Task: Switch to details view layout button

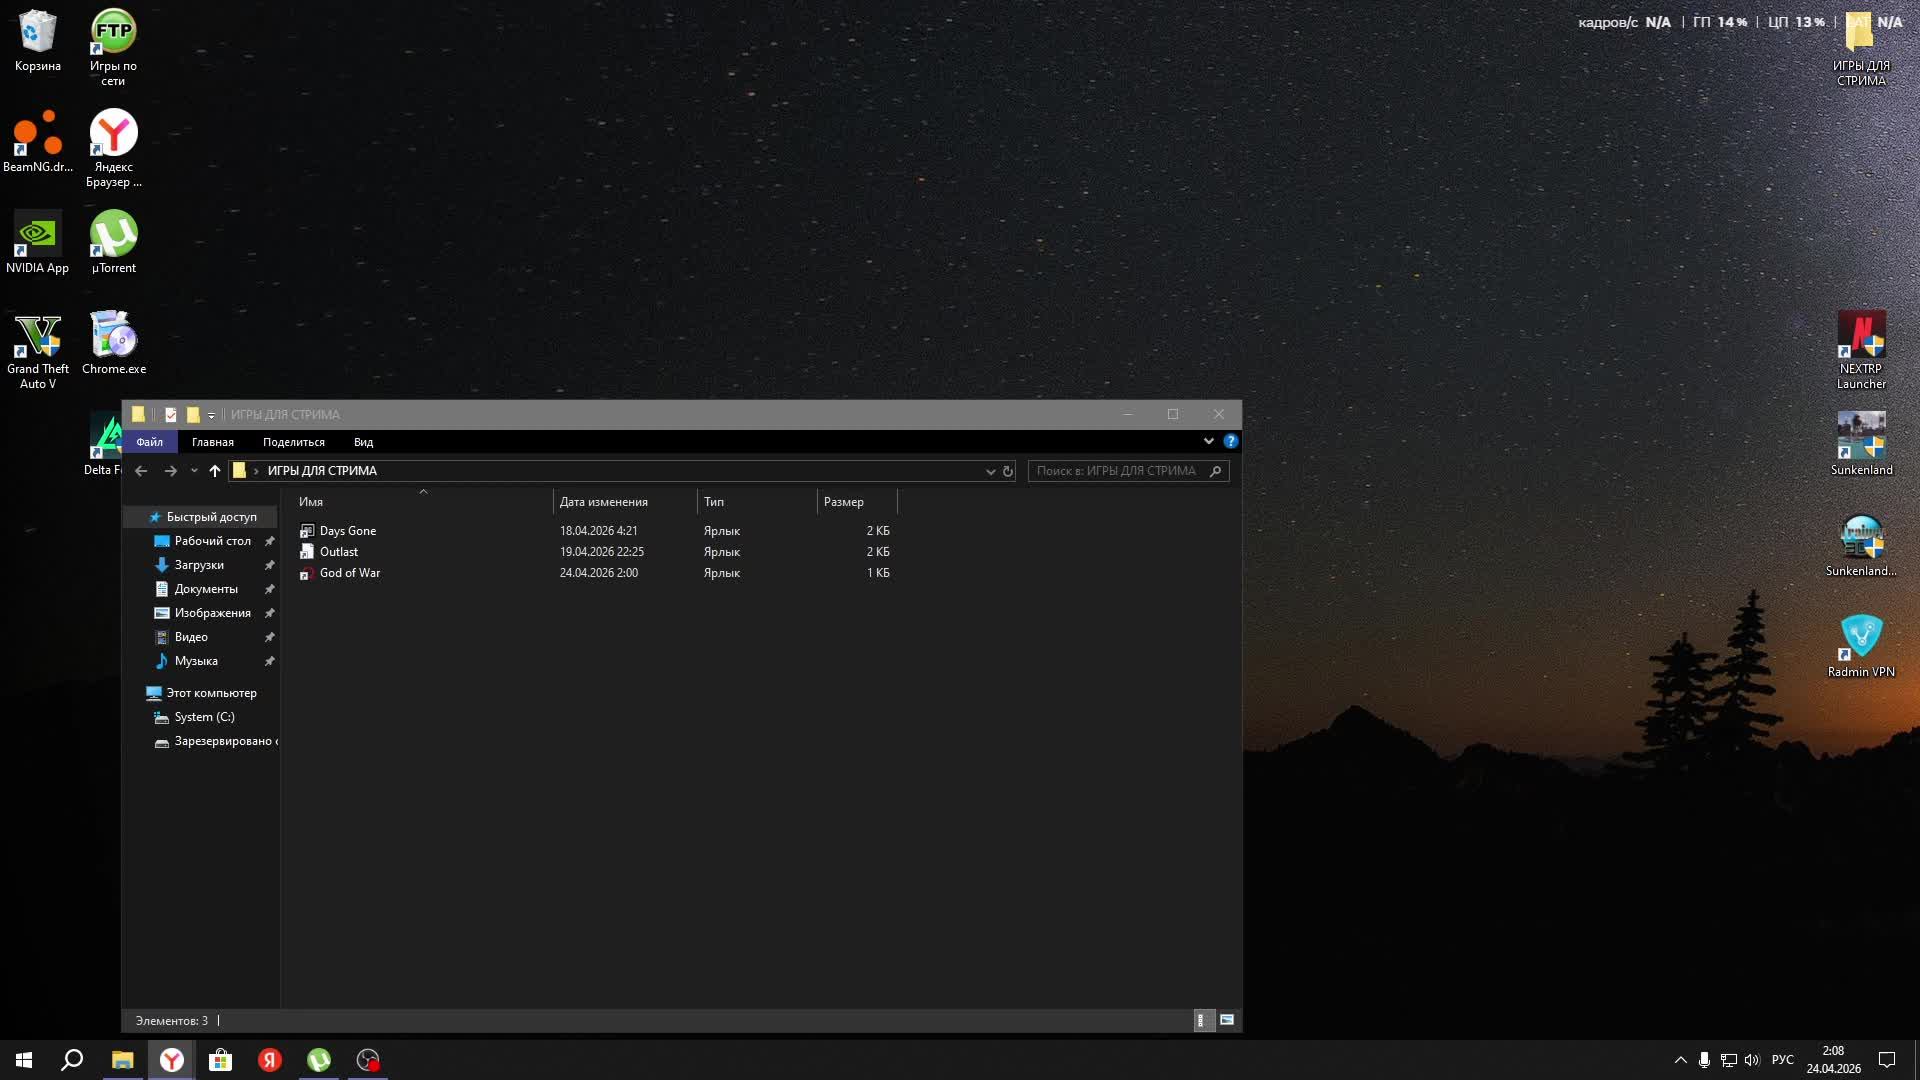Action: coord(1201,1020)
